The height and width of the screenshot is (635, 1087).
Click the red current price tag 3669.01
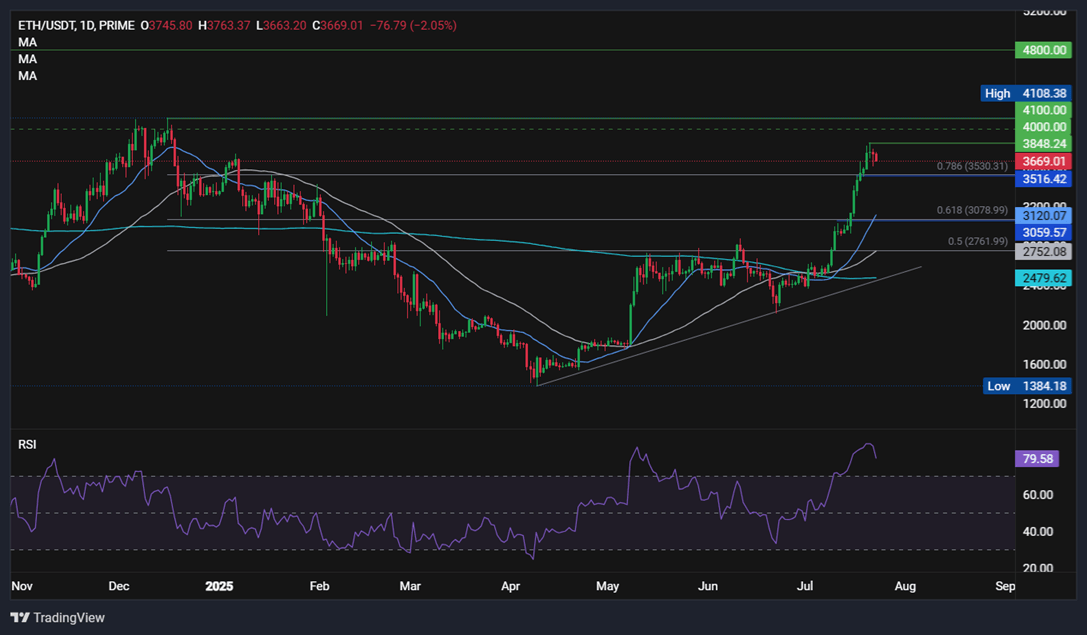[x=1044, y=160]
